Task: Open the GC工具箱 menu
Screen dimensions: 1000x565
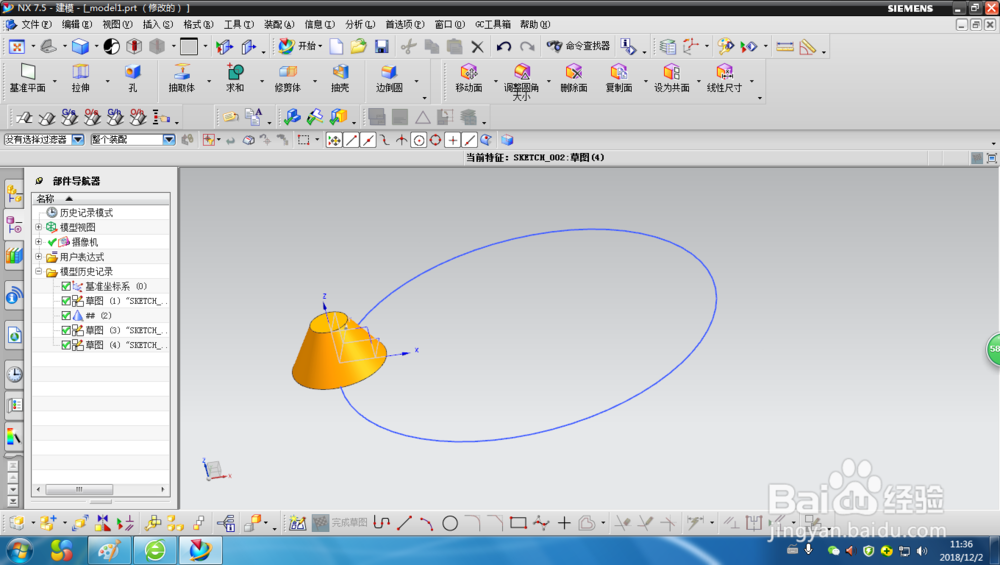Action: (492, 24)
